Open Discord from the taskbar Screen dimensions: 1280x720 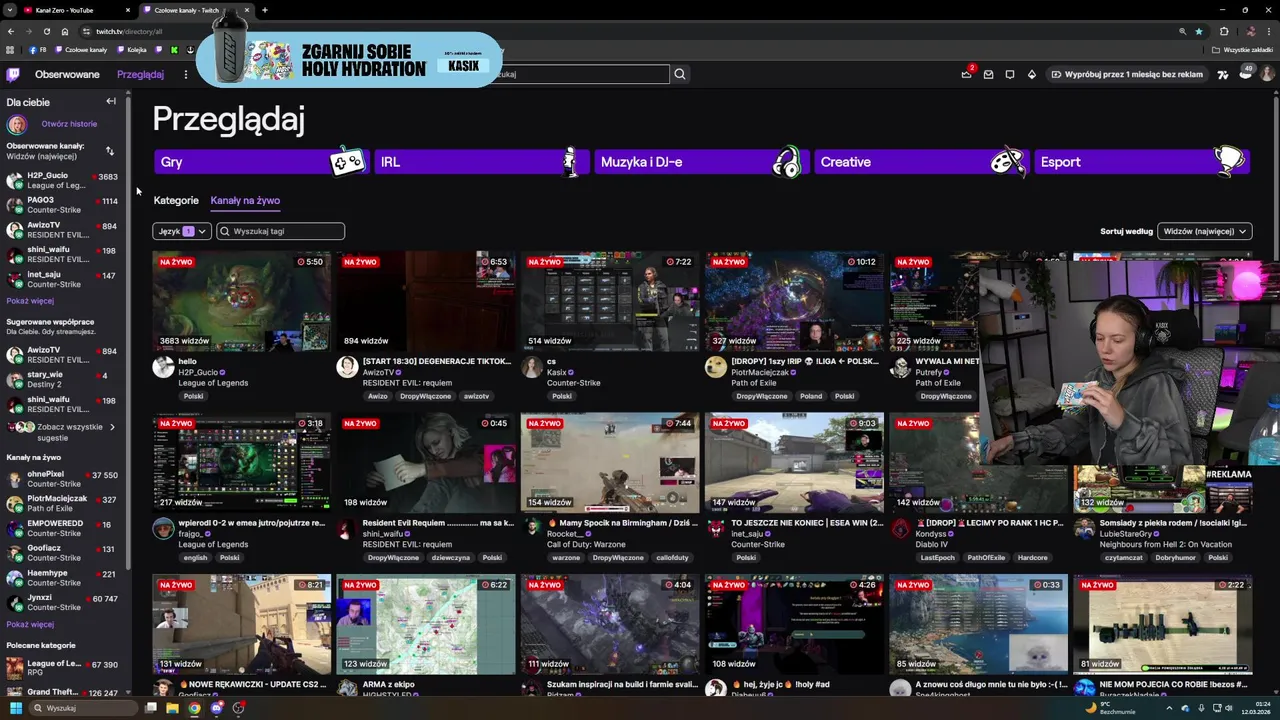click(216, 708)
